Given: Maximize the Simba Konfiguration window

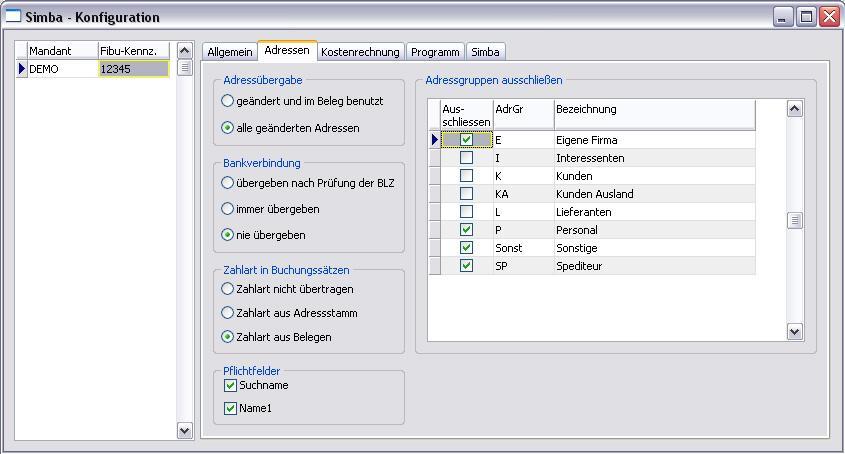Looking at the screenshot, I should 807,17.
